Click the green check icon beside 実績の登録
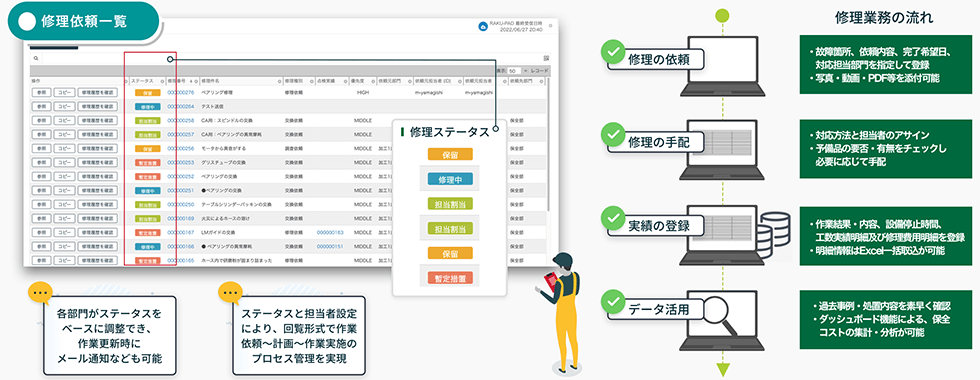Viewport: 980px width, 380px height. [x=612, y=218]
